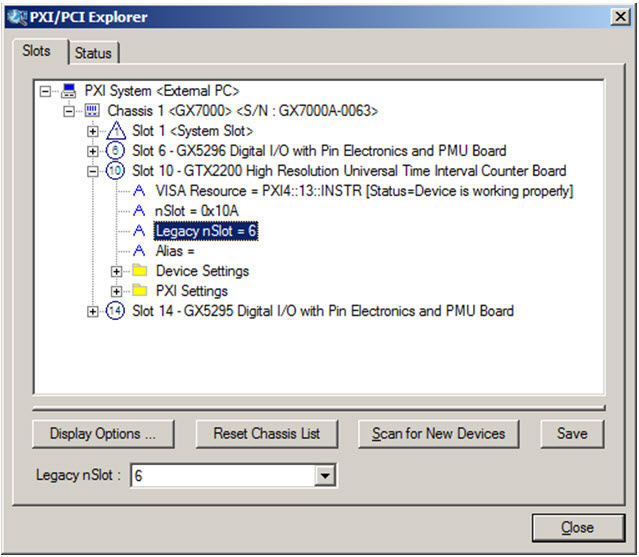The height and width of the screenshot is (557, 639).
Task: Expand the Slot 14 GX5295 node
Action: pyautogui.click(x=93, y=312)
